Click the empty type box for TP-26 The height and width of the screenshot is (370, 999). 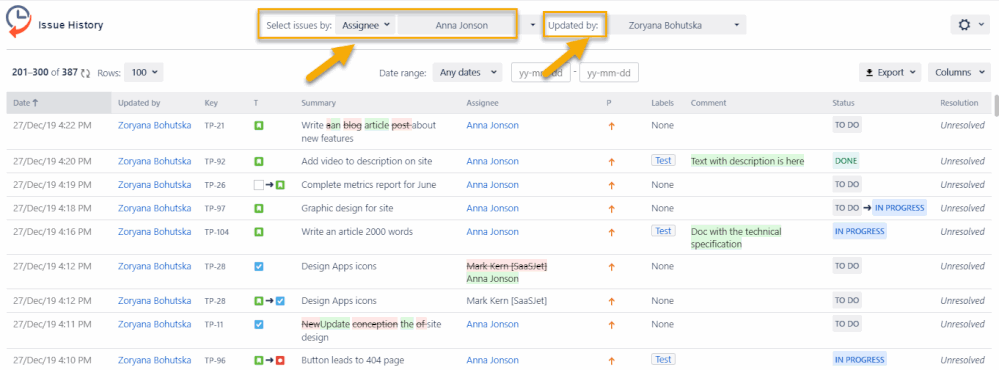[258, 185]
